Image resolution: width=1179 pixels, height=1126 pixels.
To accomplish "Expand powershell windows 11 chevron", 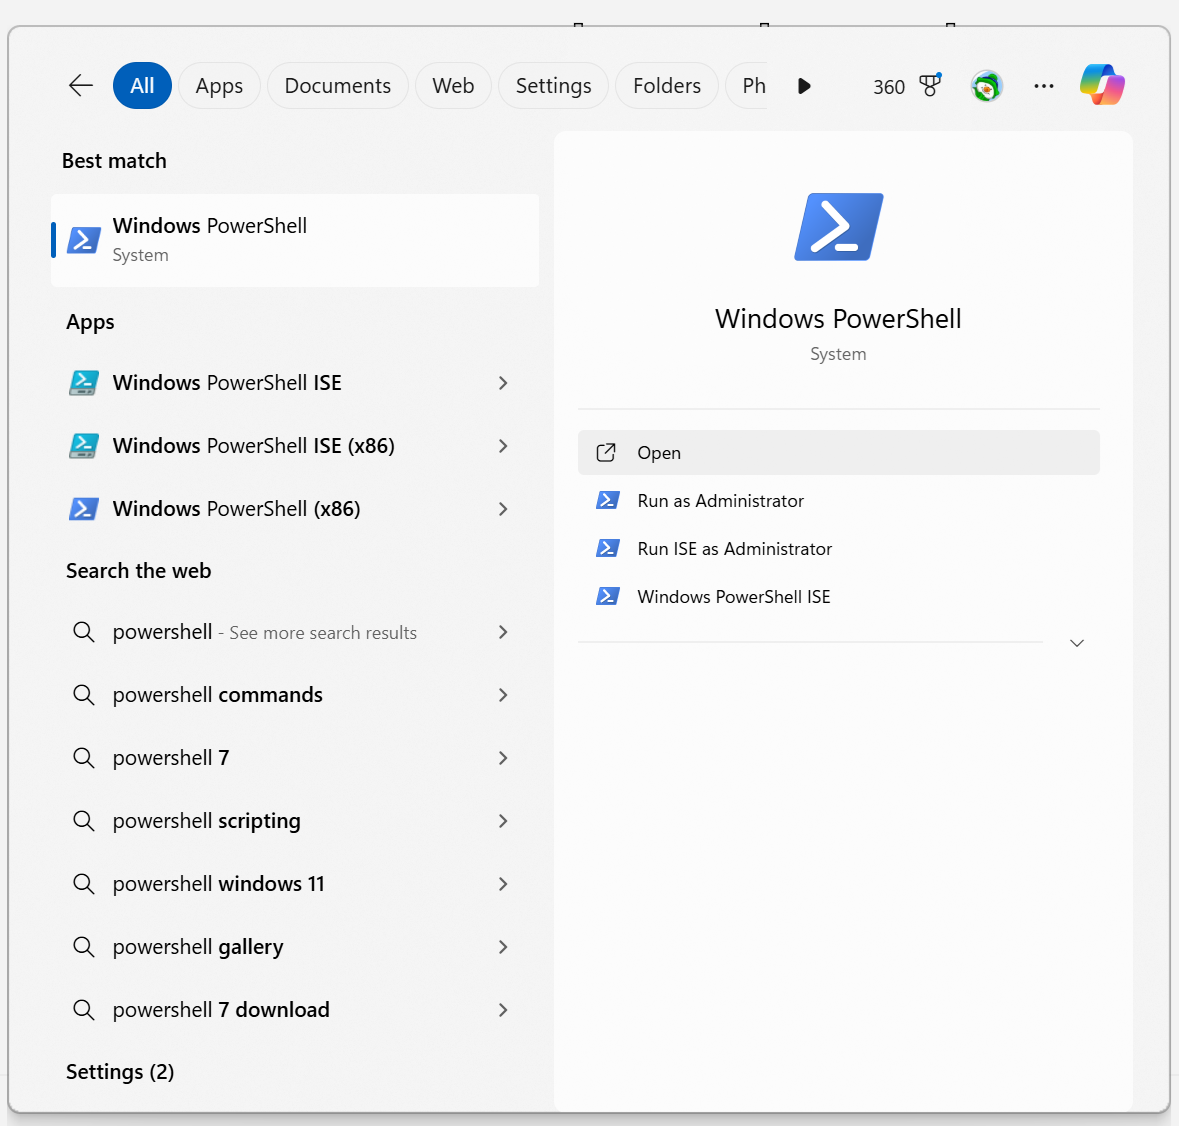I will click(x=503, y=884).
